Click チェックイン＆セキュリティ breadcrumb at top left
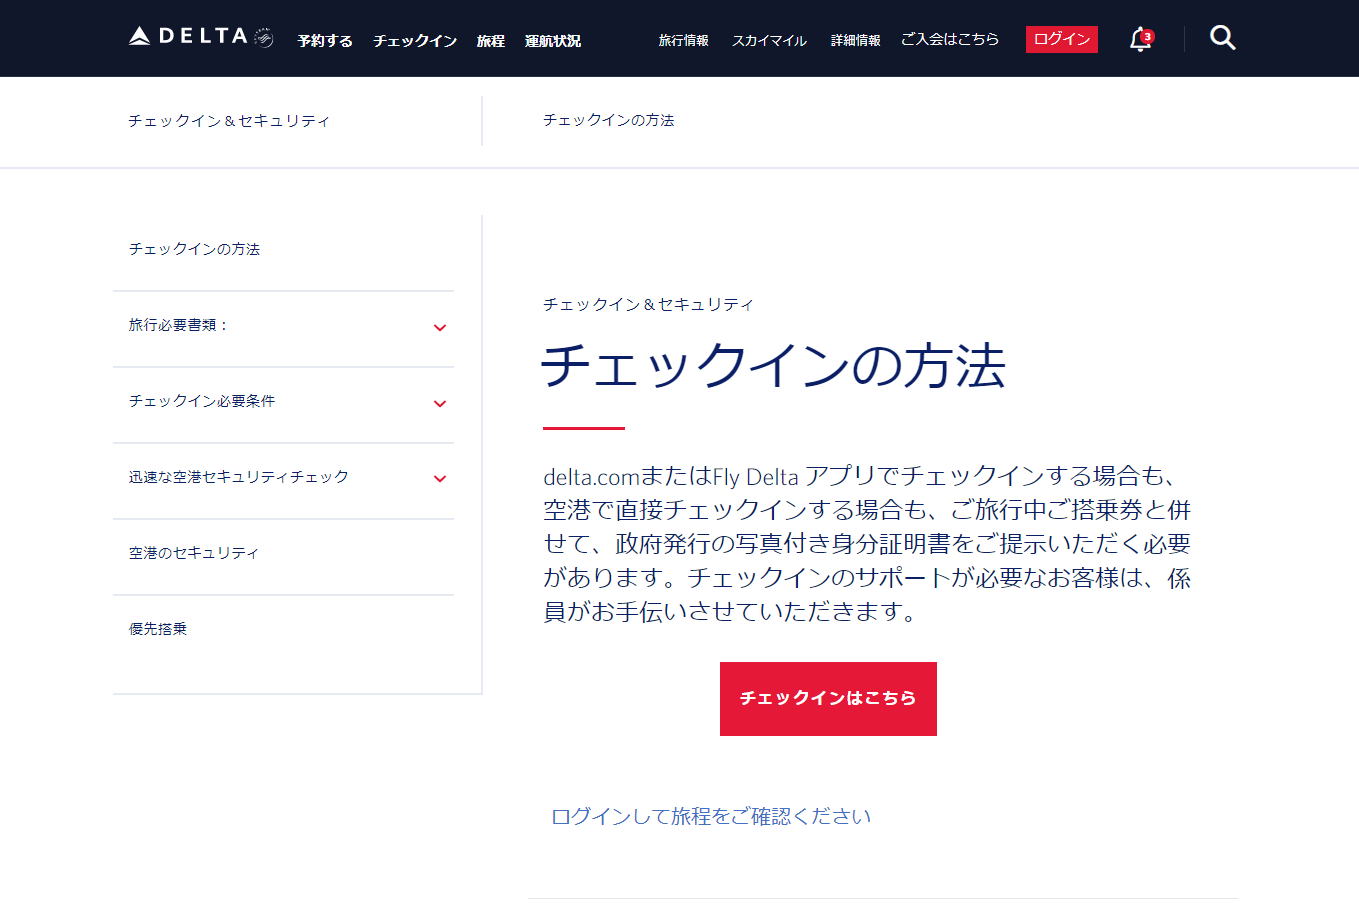 click(229, 121)
